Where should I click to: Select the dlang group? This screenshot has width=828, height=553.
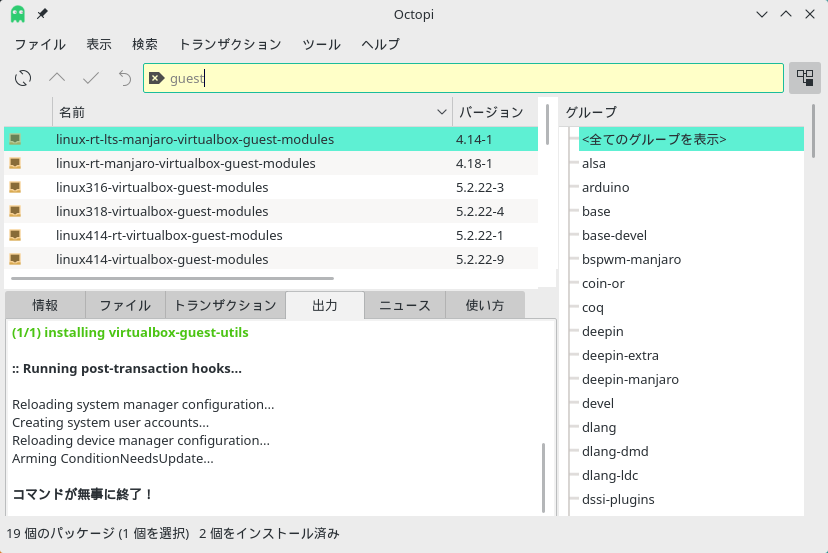coord(599,428)
